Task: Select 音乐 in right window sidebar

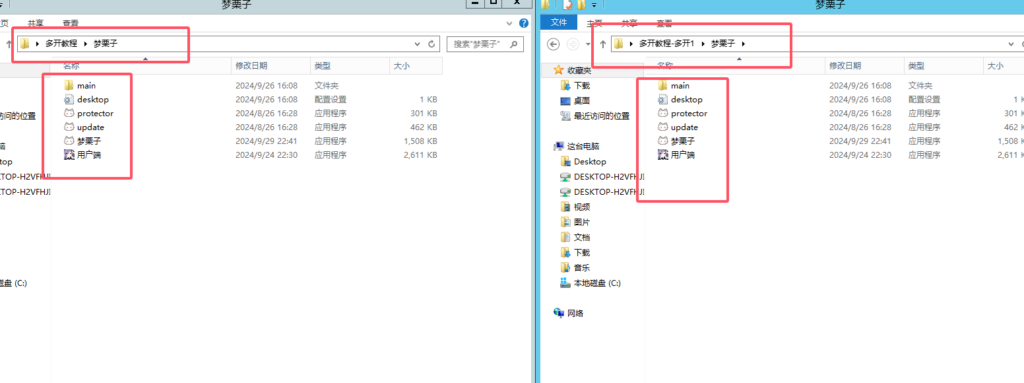Action: [x=582, y=267]
